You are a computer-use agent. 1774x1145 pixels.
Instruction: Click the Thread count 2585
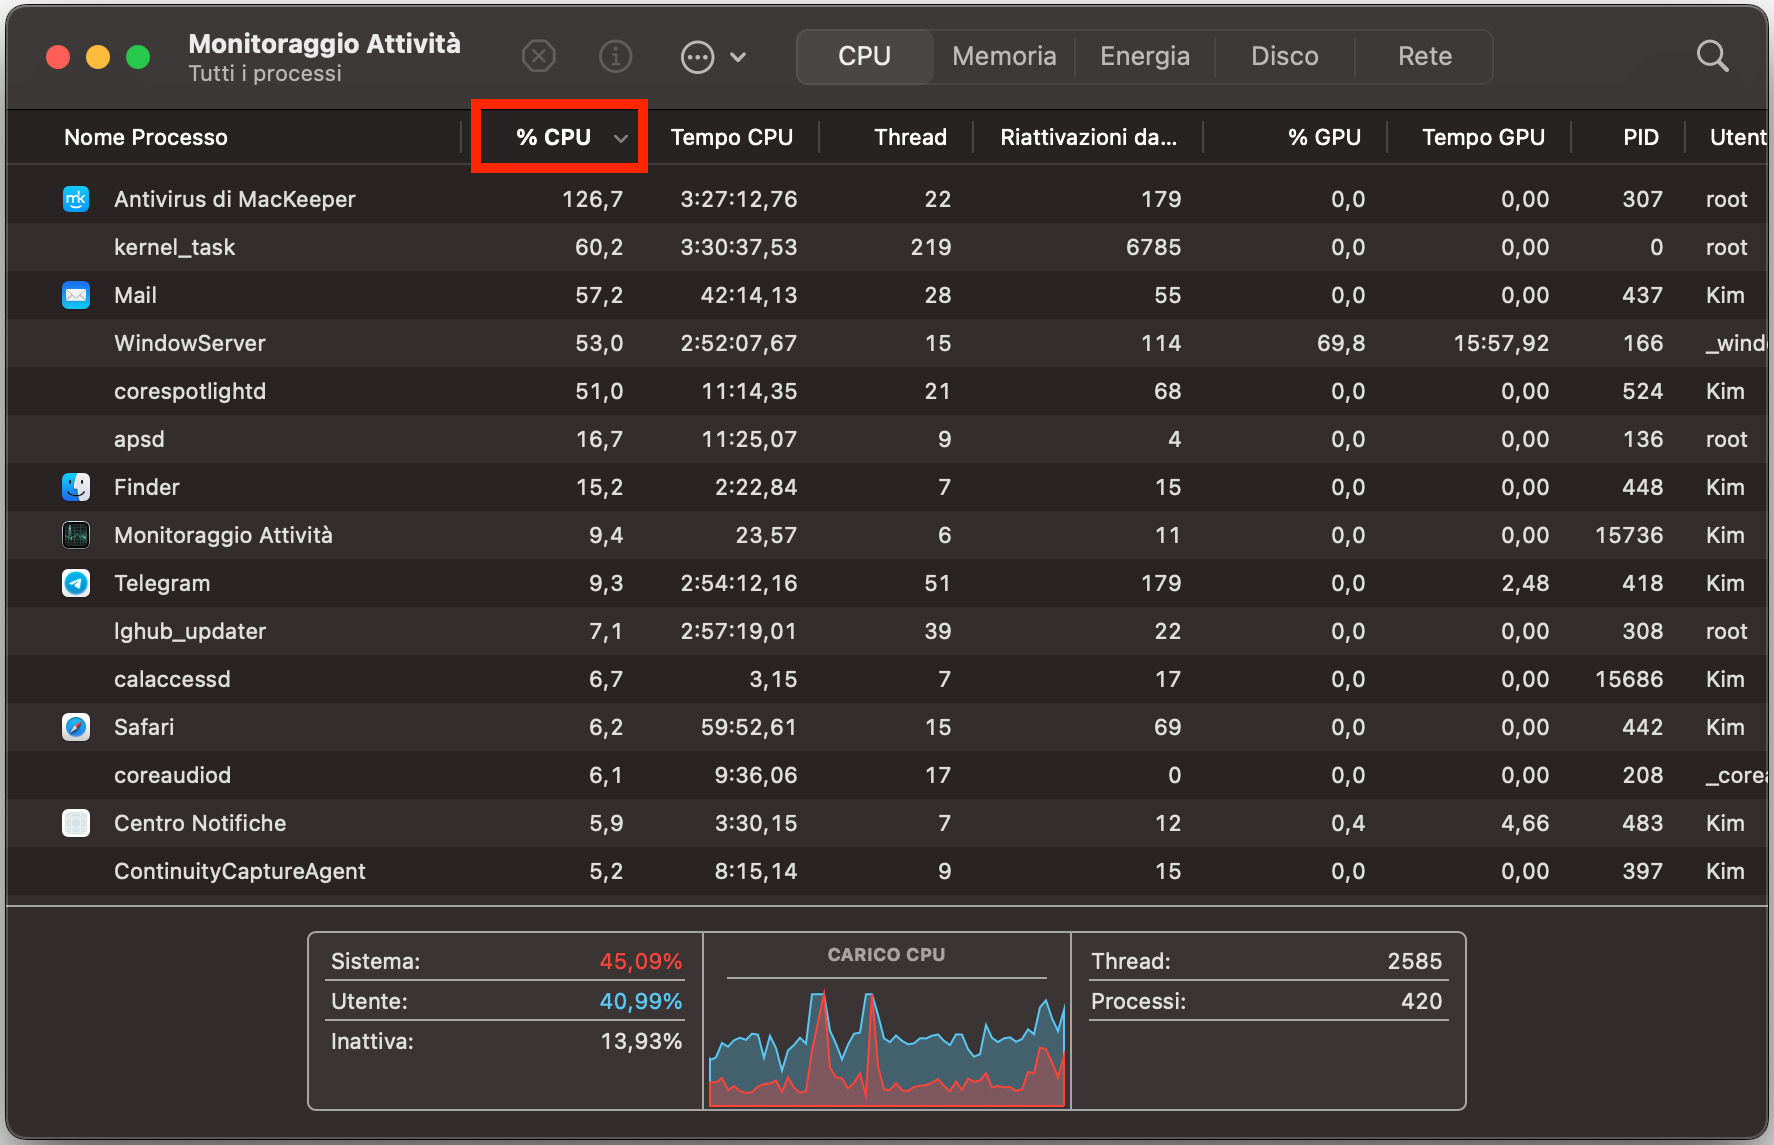click(x=1414, y=961)
